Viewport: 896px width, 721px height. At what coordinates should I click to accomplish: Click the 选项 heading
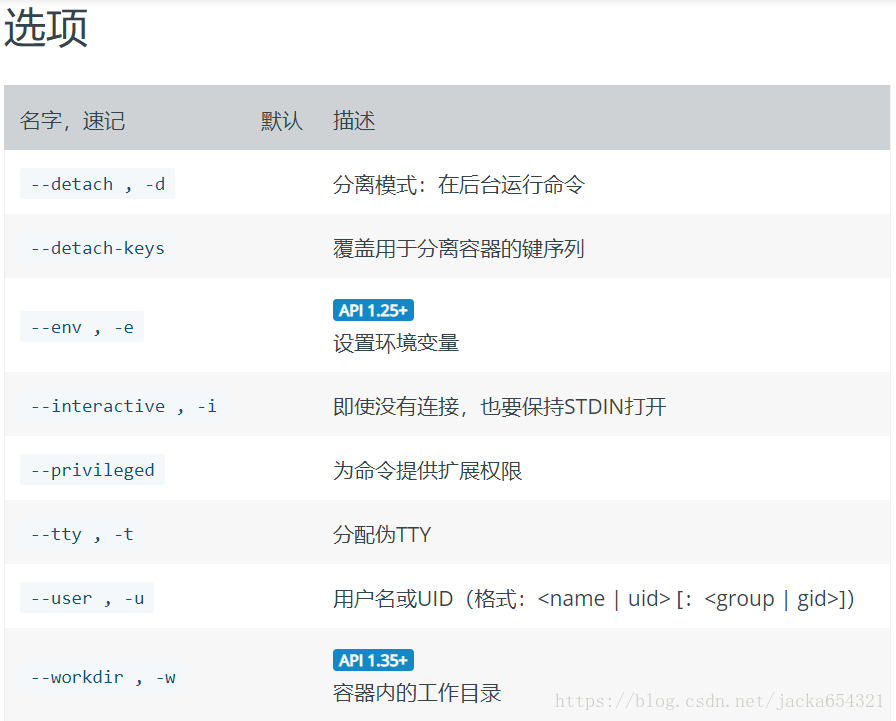46,28
